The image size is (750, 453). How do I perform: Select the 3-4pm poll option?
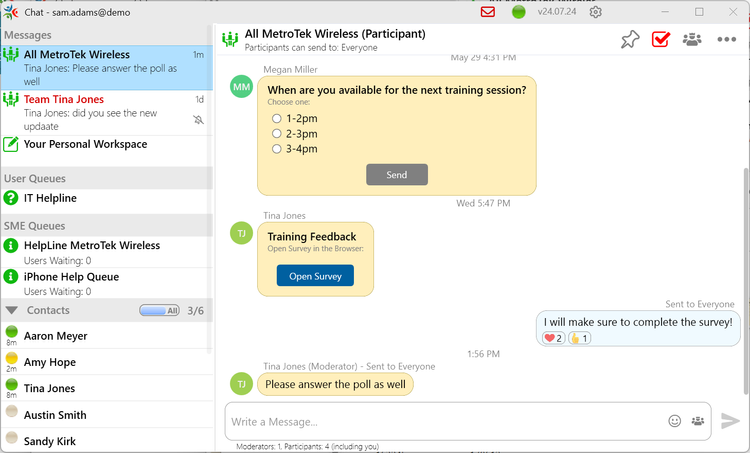pyautogui.click(x=276, y=149)
